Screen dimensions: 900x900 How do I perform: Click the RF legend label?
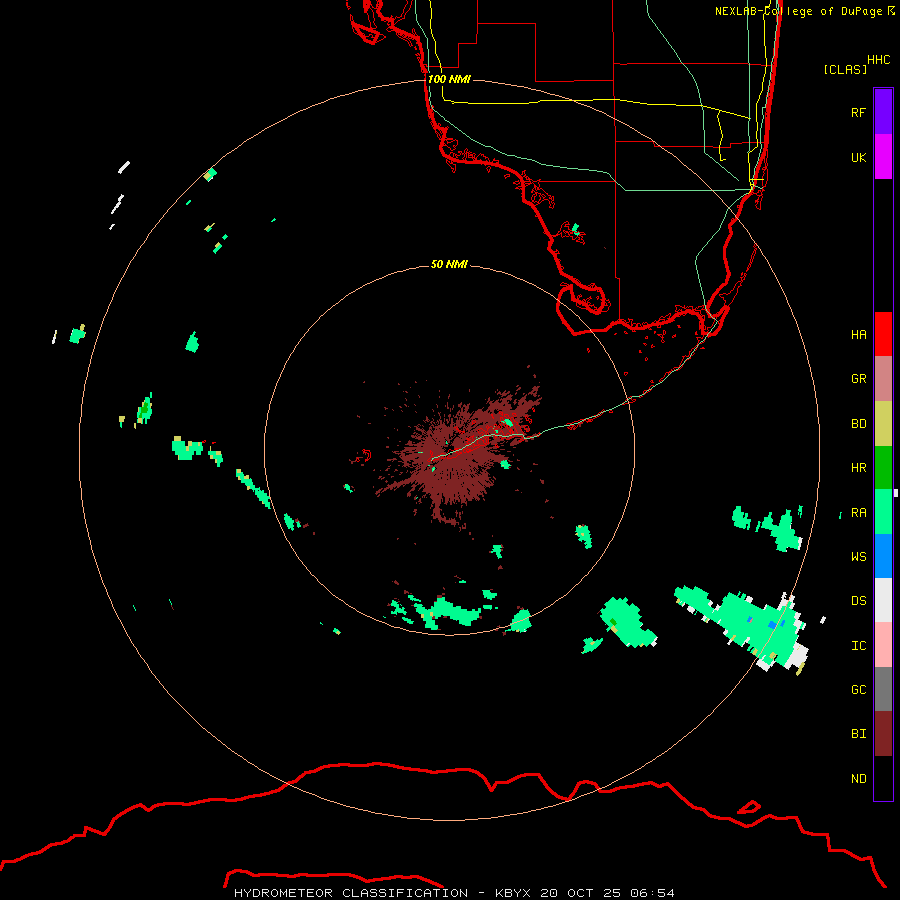tap(858, 113)
